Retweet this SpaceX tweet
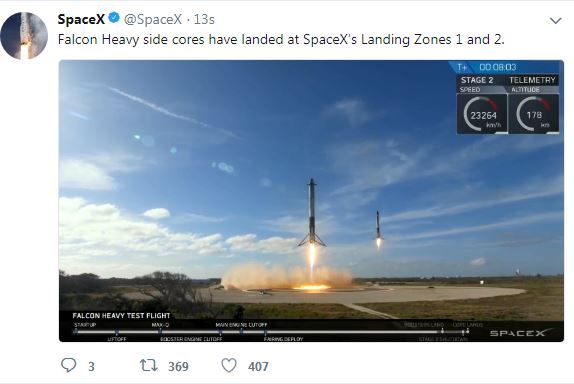 coord(149,365)
